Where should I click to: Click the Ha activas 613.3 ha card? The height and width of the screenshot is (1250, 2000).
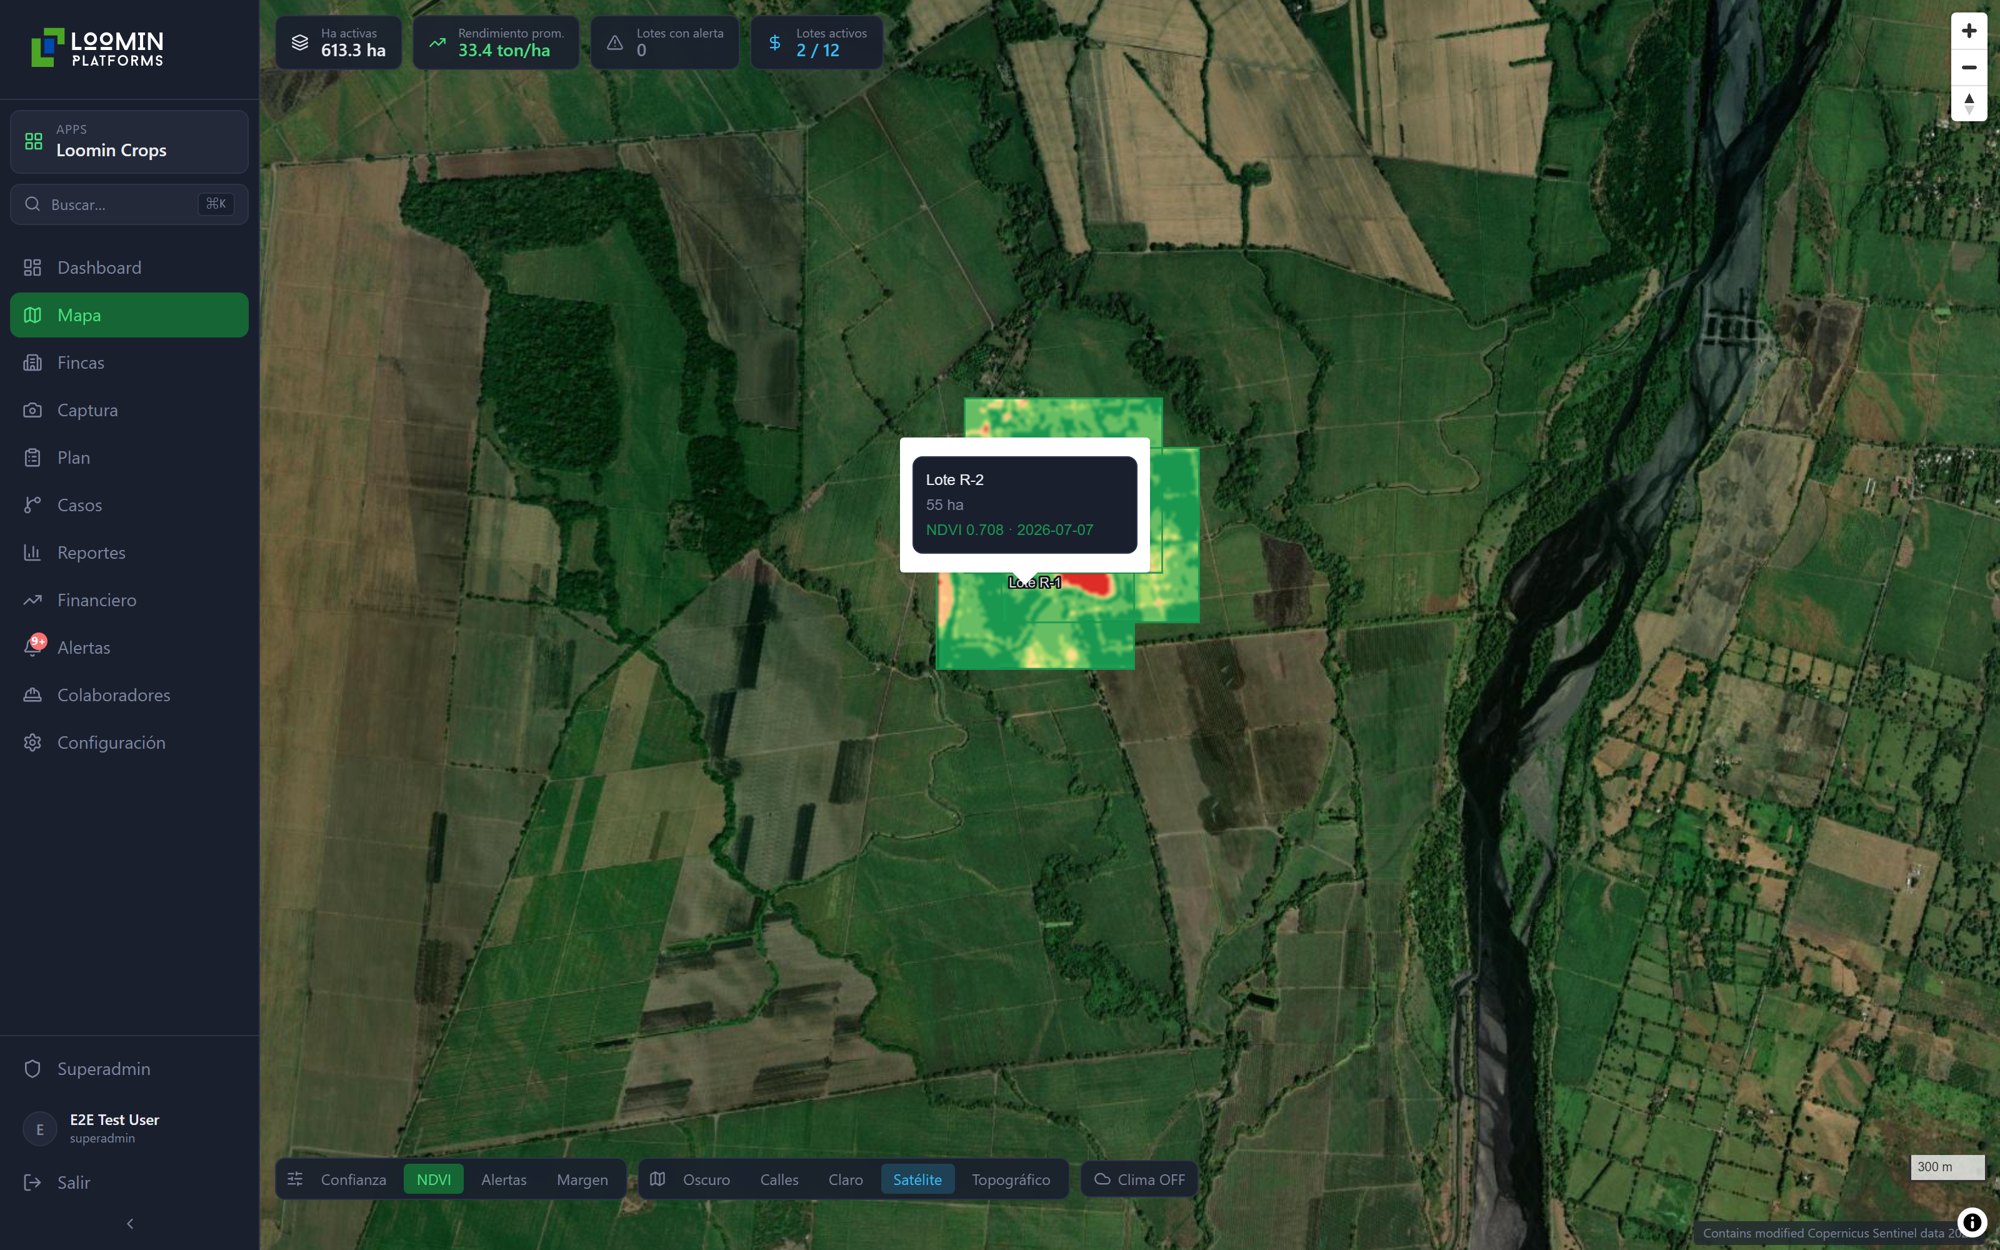click(338, 42)
